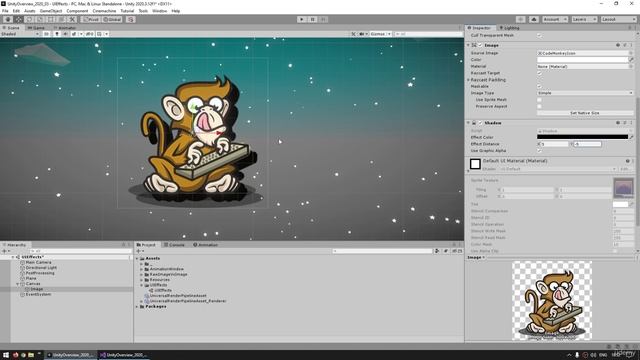Pick Effect Color with eyedropper

(x=631, y=137)
